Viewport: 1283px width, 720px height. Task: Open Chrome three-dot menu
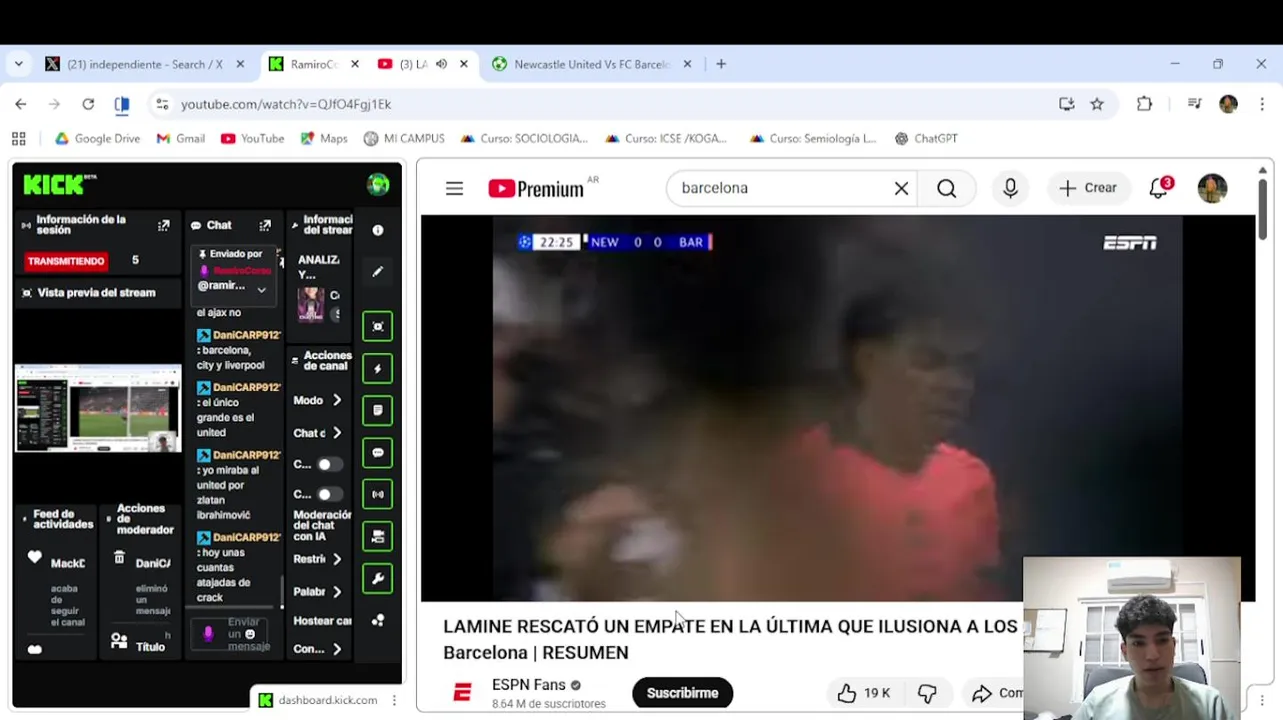point(1262,104)
